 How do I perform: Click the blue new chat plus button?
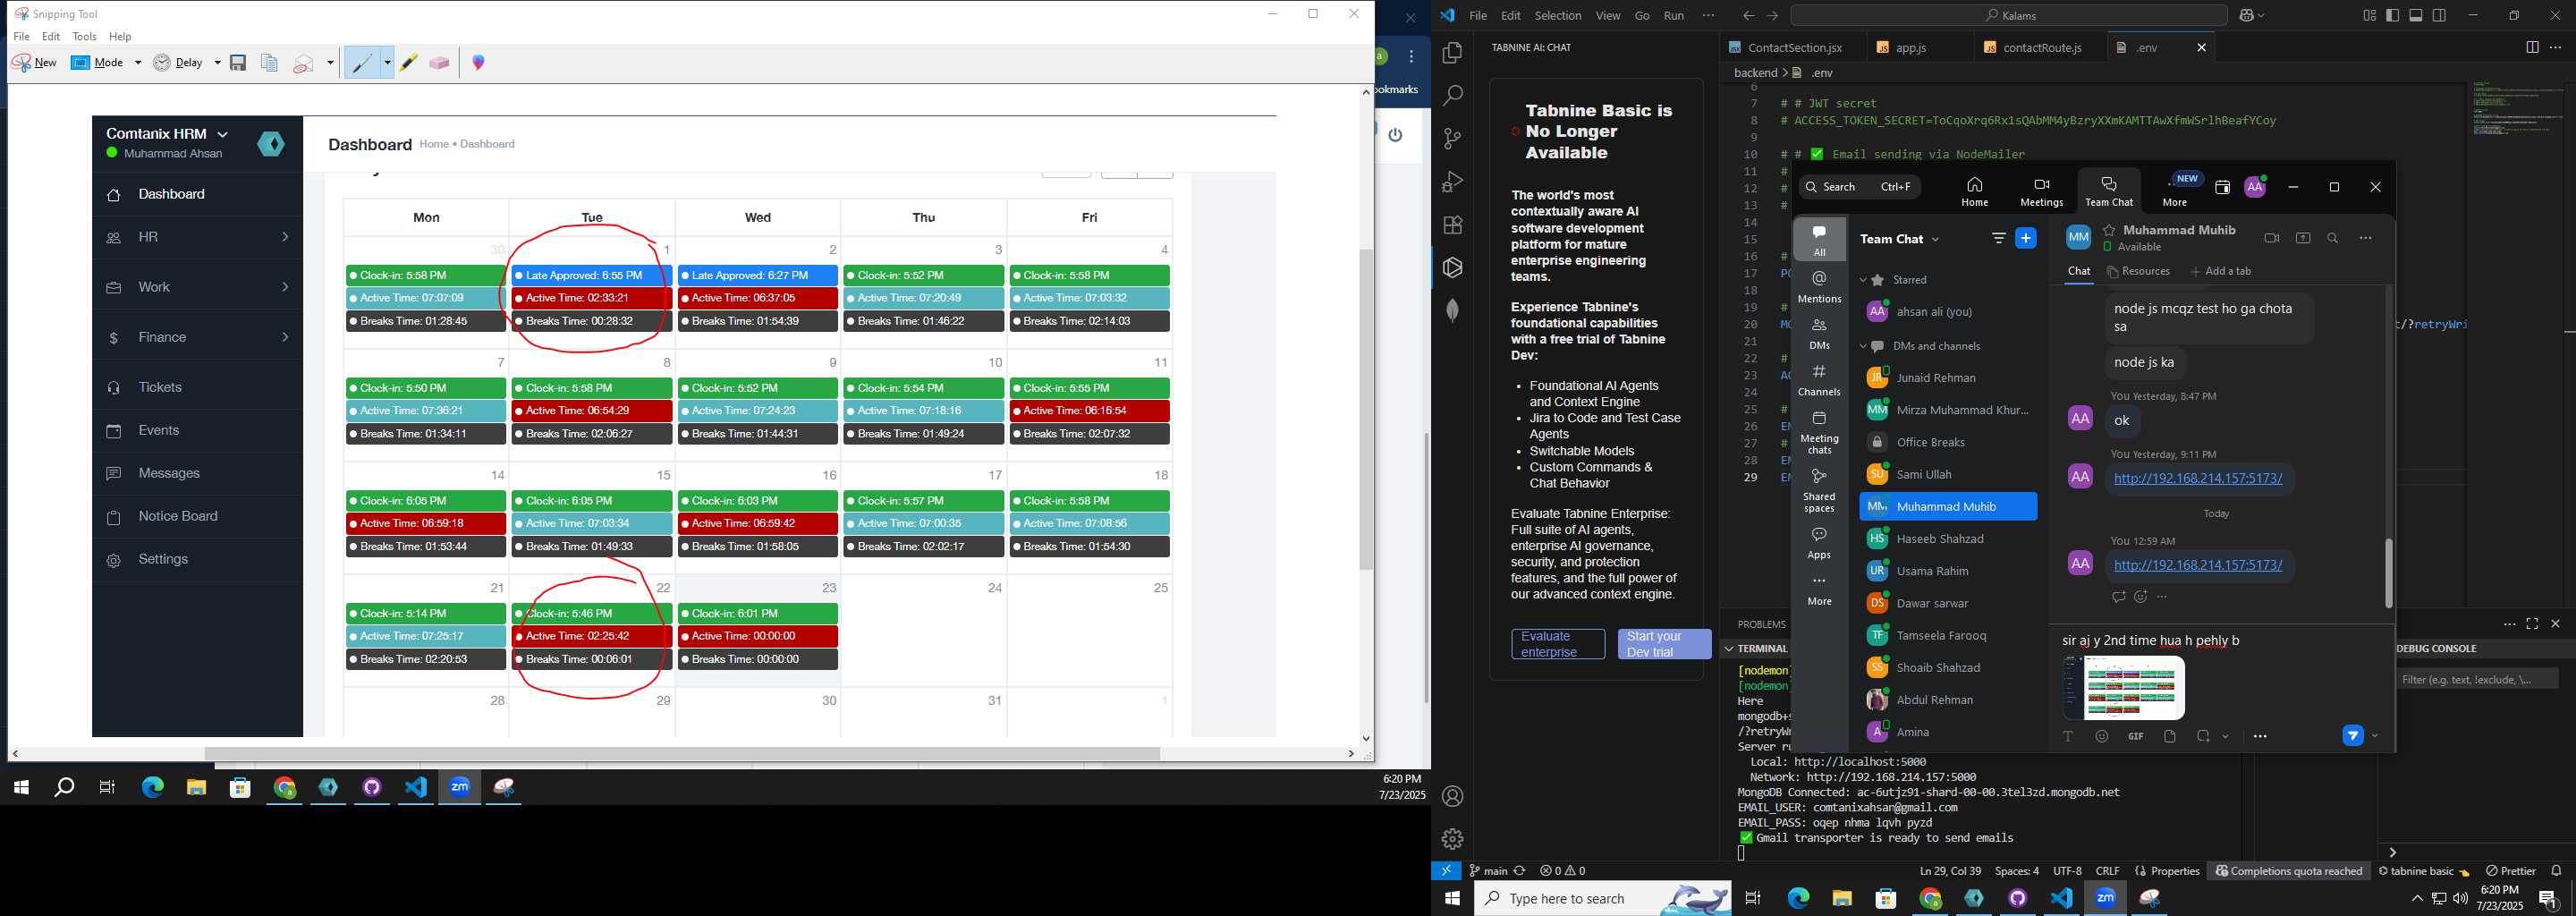[2026, 238]
